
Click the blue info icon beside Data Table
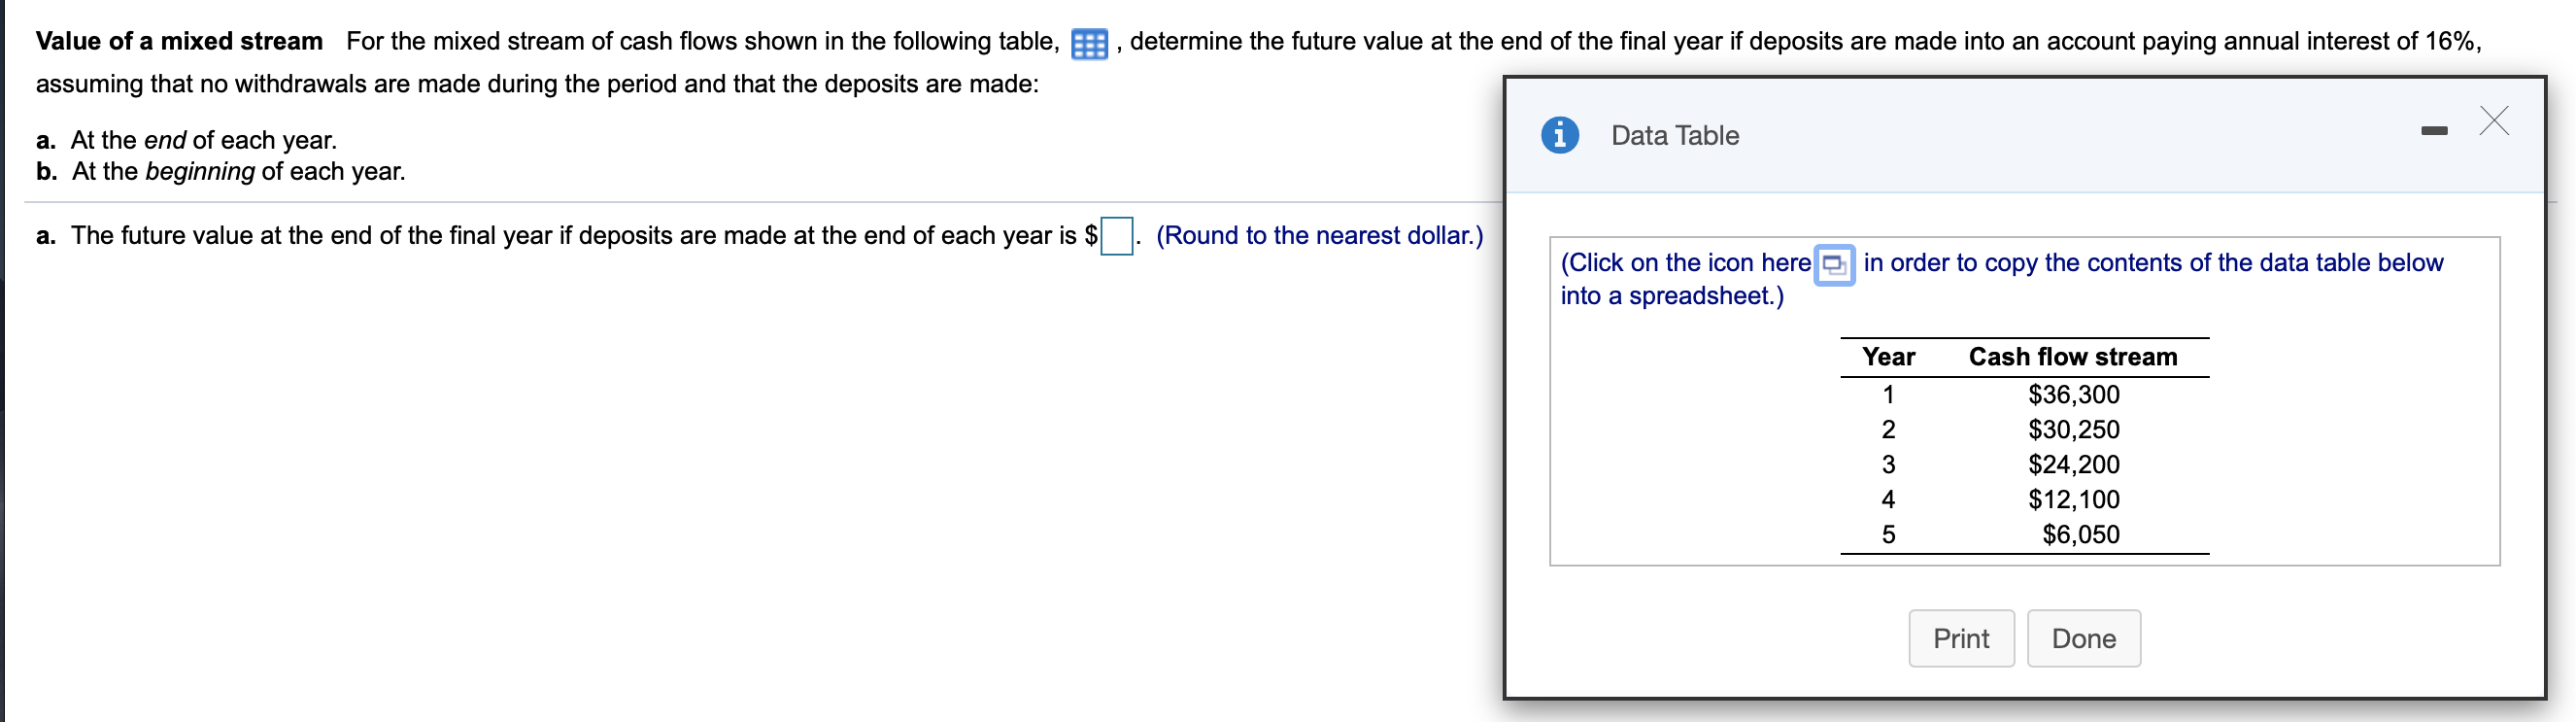[1559, 135]
